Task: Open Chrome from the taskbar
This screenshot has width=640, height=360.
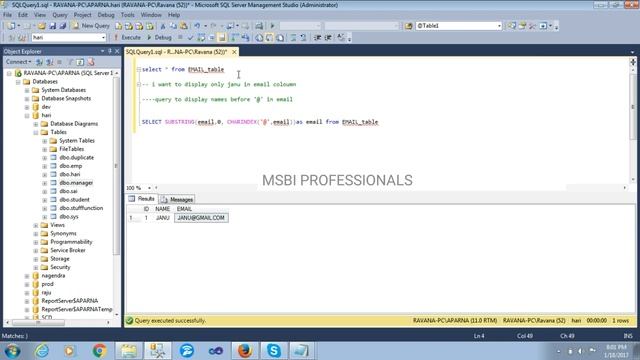Action: tap(99, 351)
